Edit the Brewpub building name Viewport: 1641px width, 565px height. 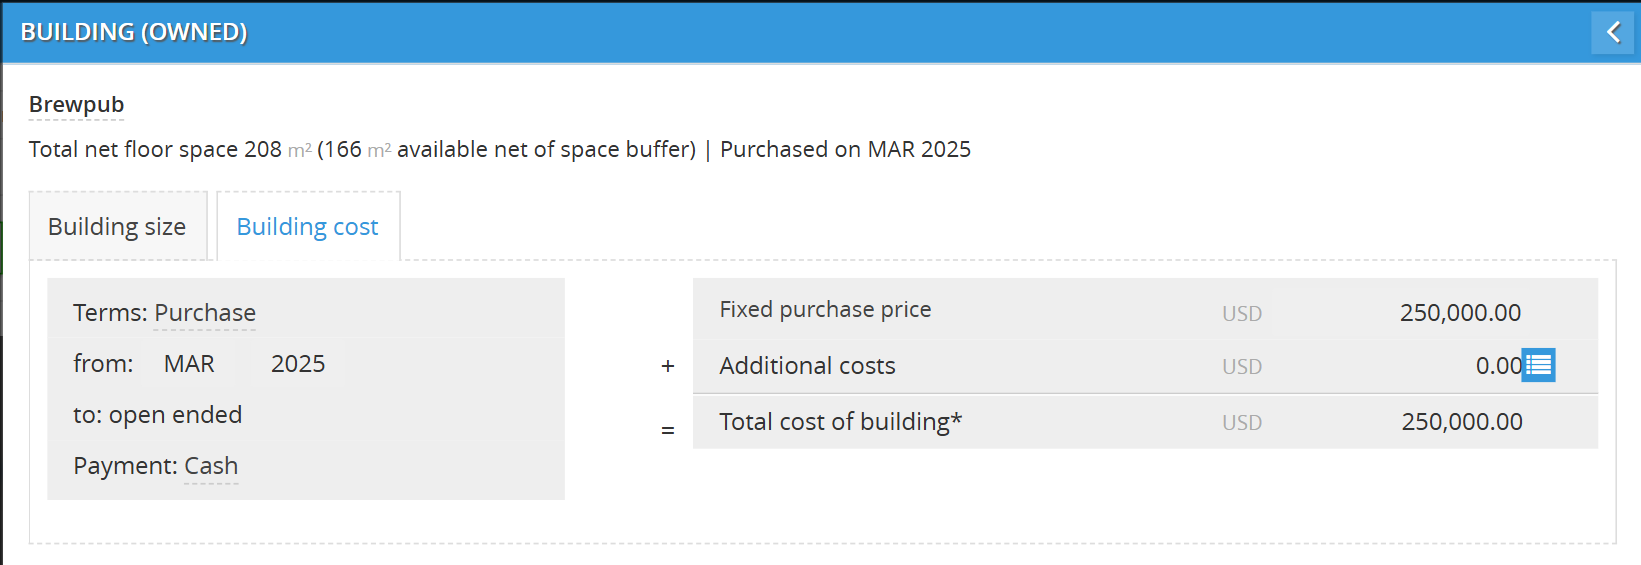tap(77, 105)
